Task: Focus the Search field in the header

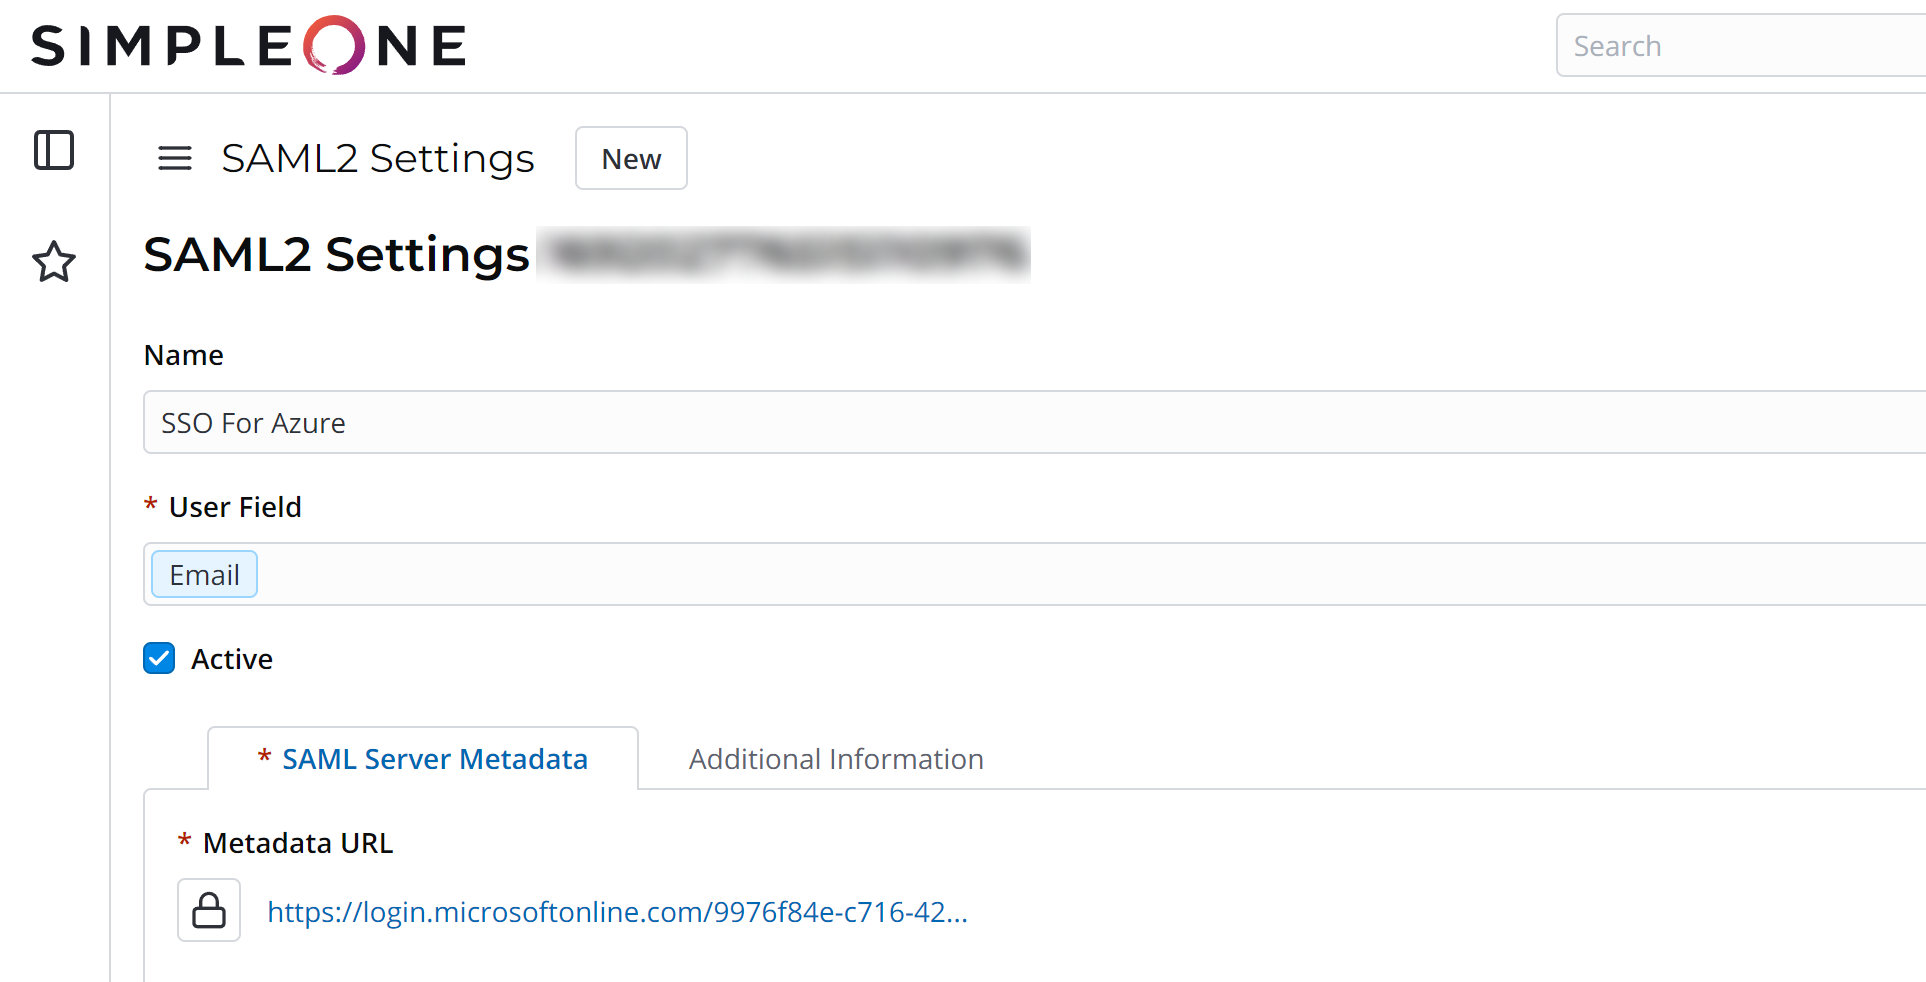Action: tap(1740, 46)
